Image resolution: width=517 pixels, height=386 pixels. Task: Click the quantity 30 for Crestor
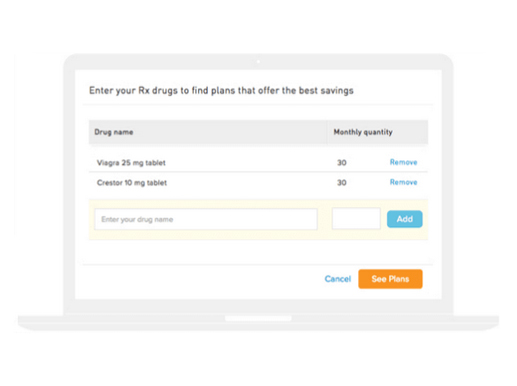coord(342,183)
